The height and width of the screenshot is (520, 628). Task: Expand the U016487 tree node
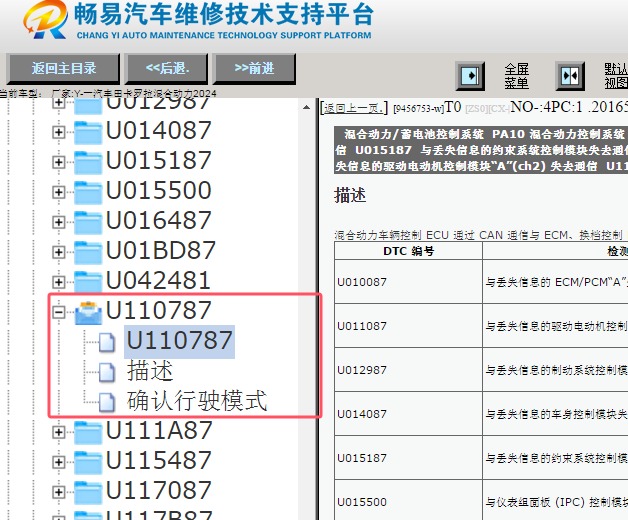58,222
